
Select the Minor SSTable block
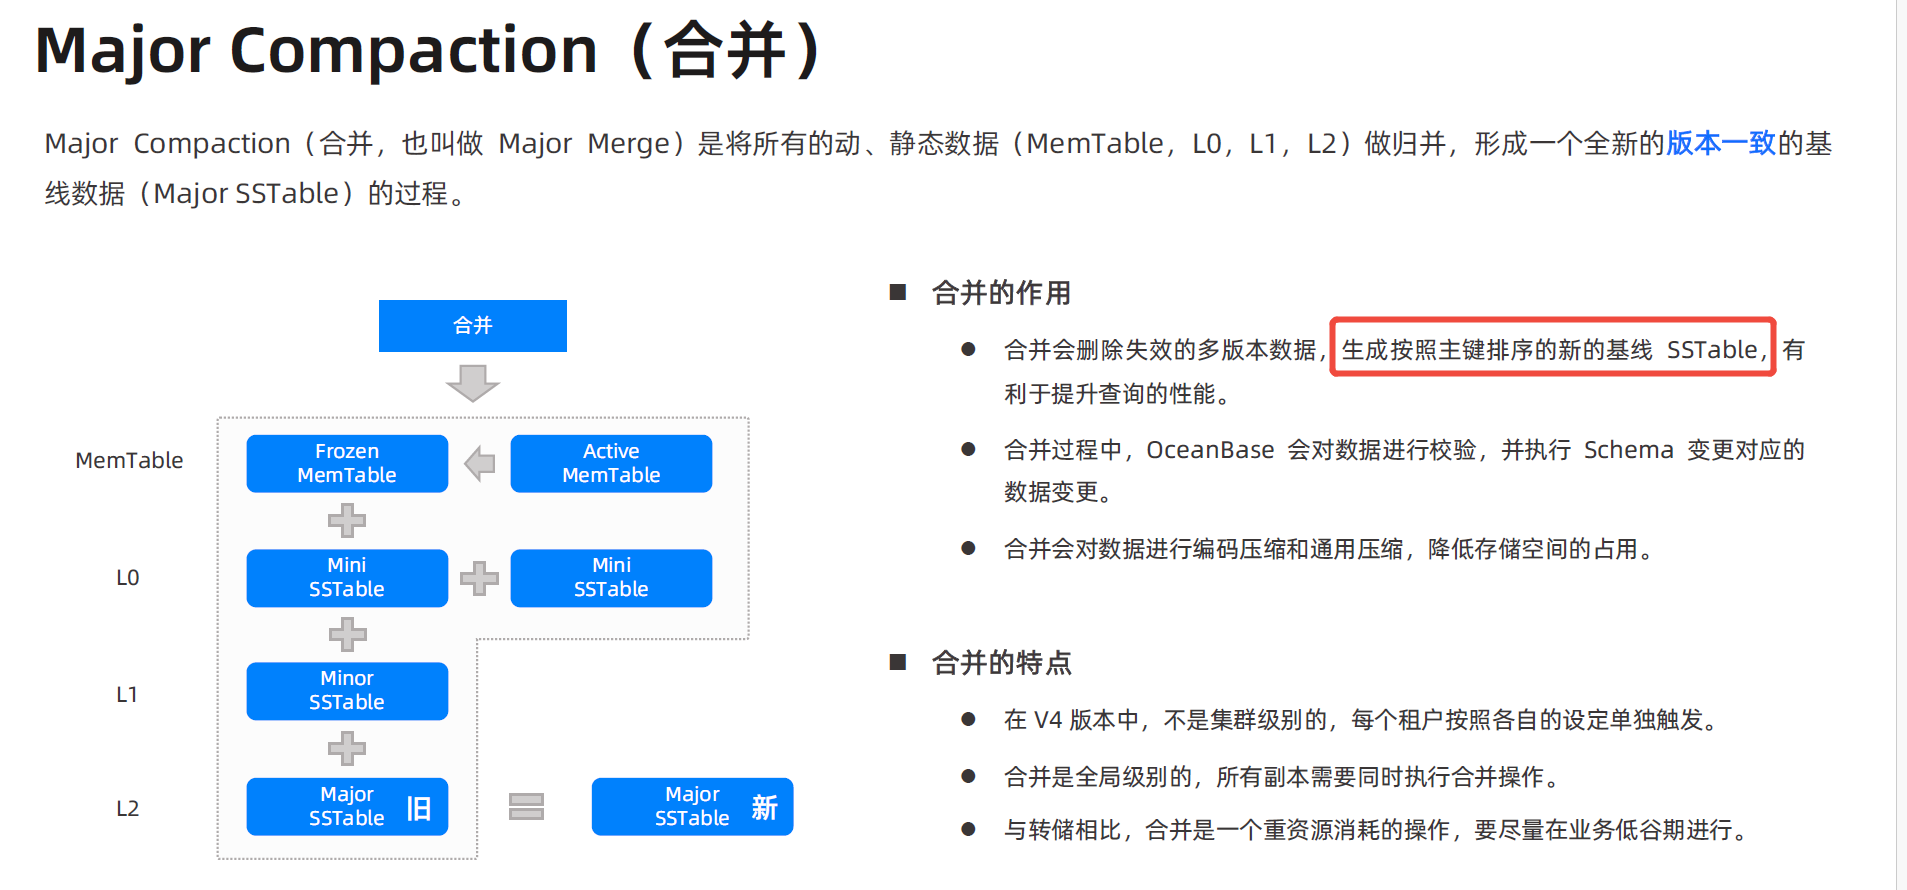point(347,691)
